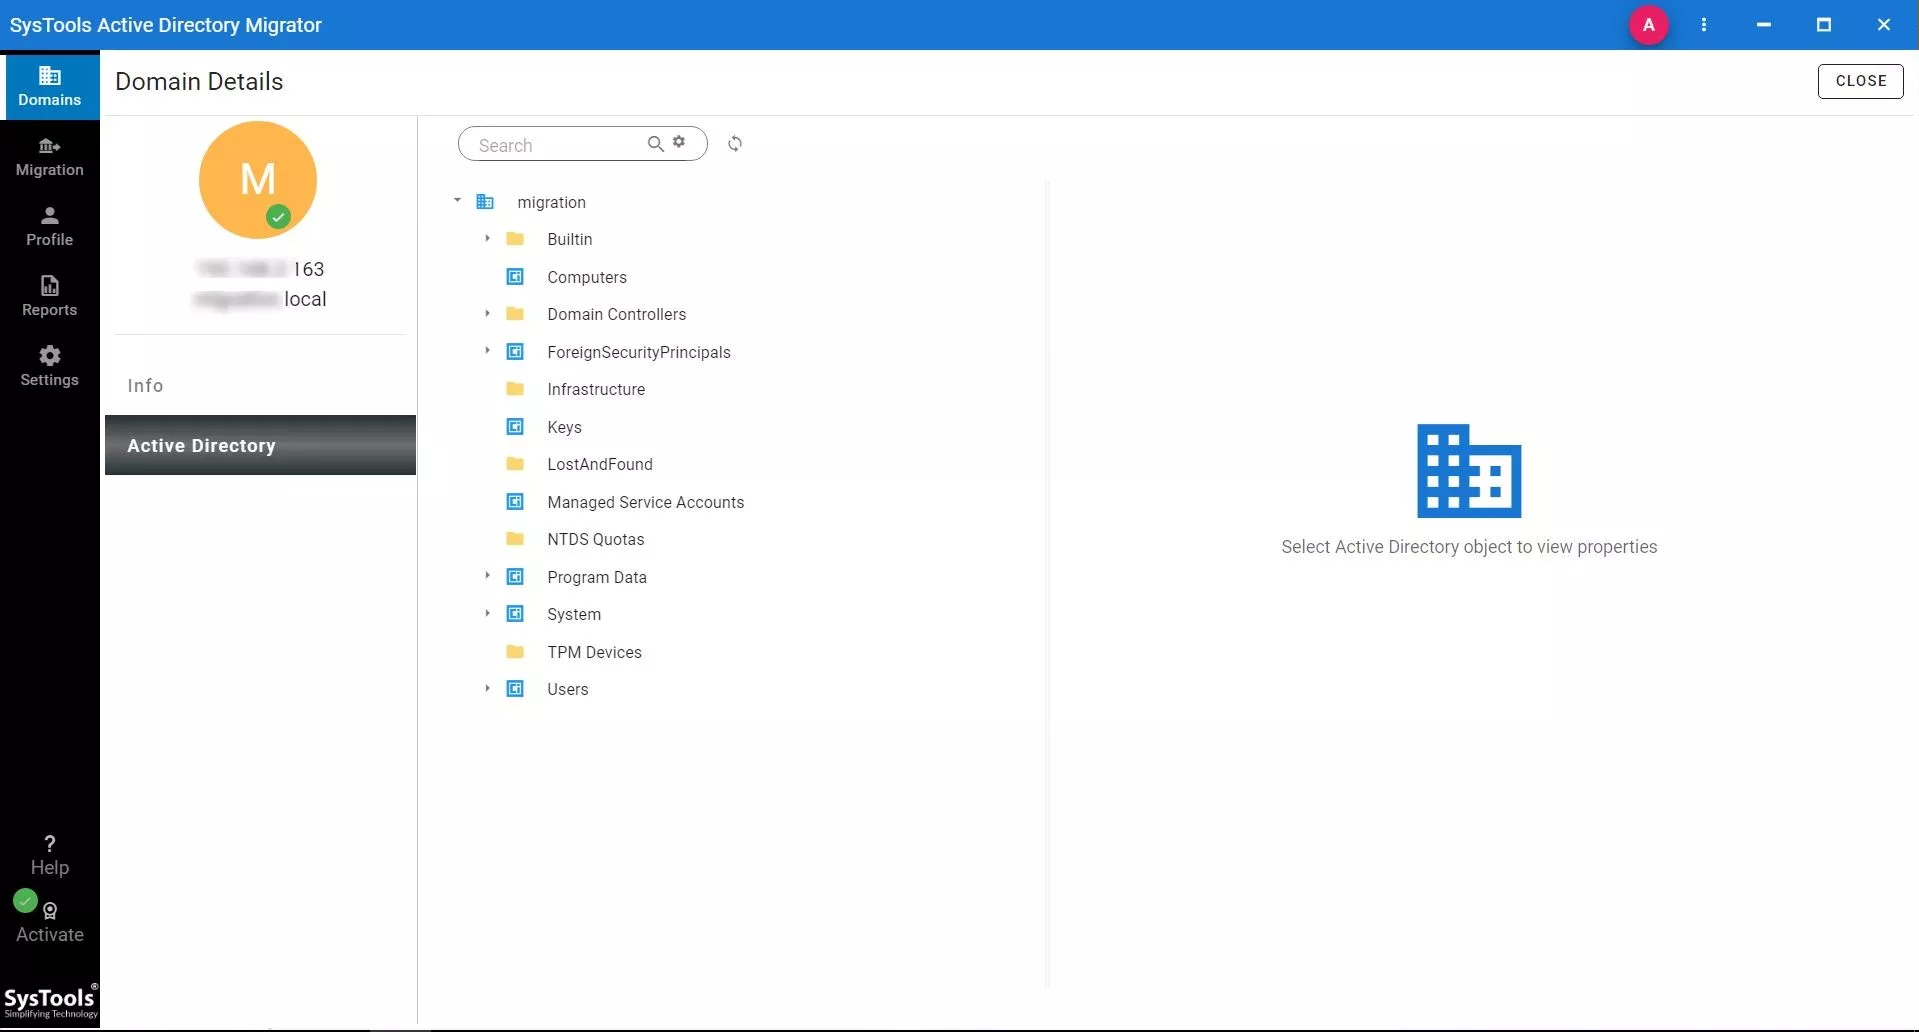Click the NTDS Quotas folder icon
Image resolution: width=1919 pixels, height=1032 pixels.
(x=515, y=539)
